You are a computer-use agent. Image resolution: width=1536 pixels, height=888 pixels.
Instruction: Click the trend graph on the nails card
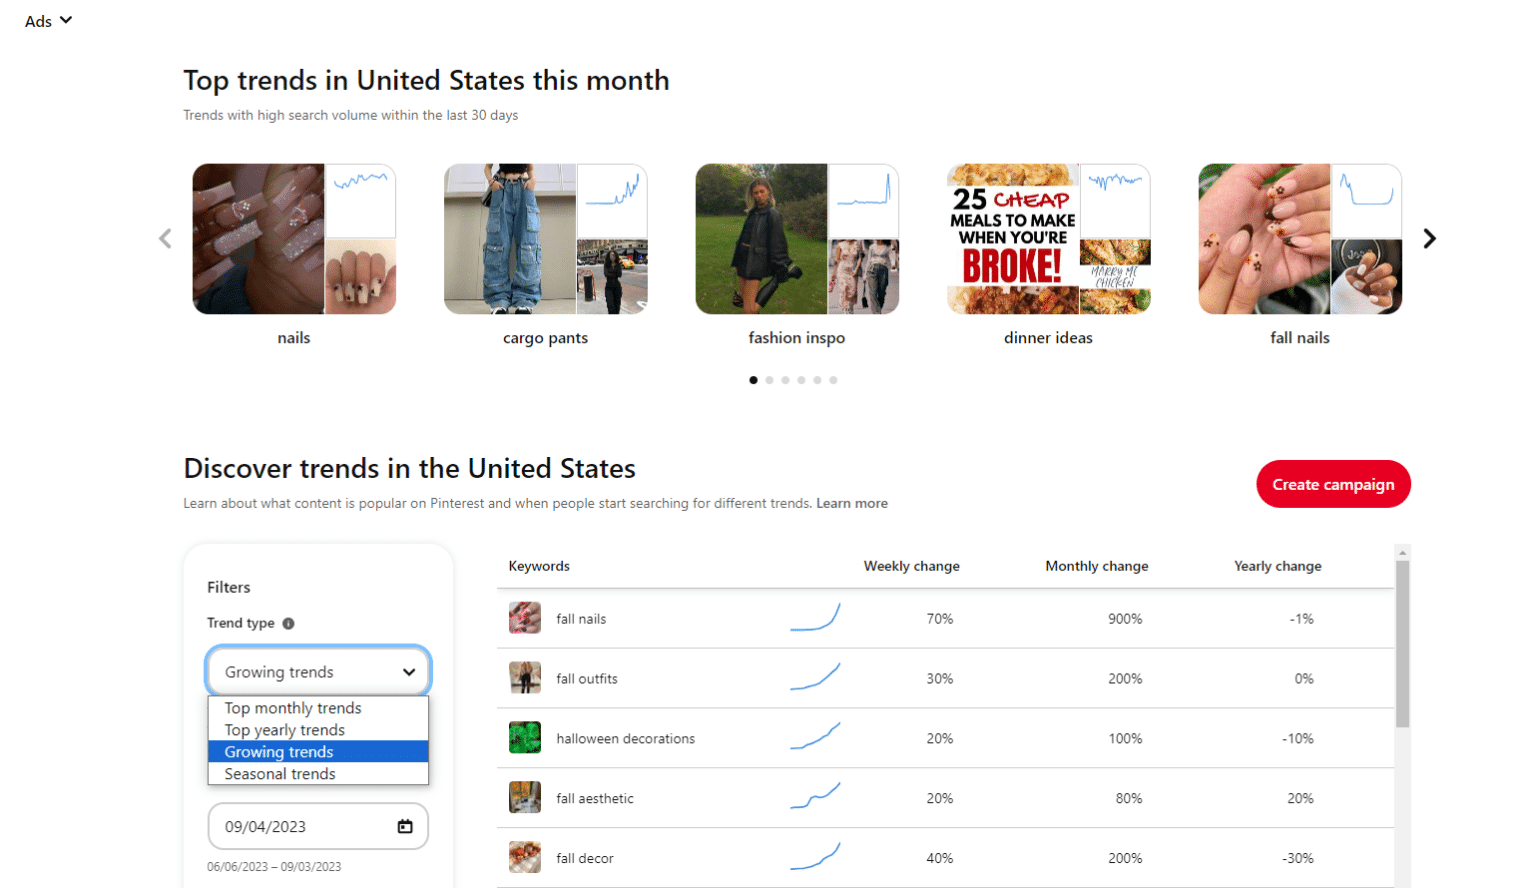pos(360,199)
